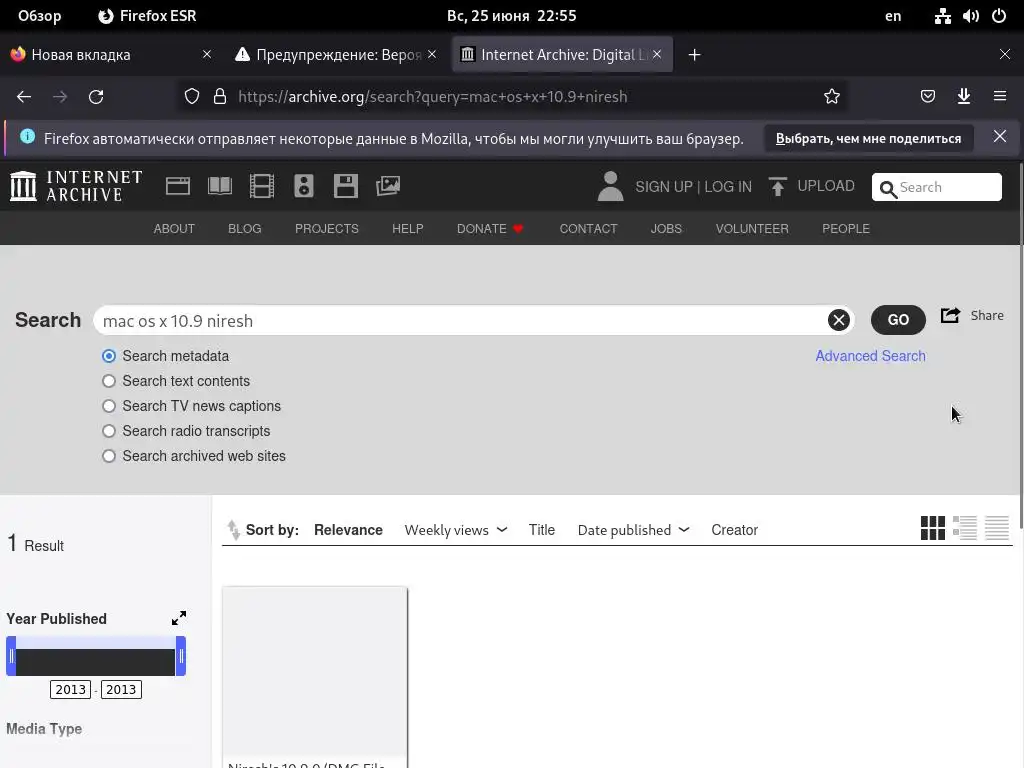
Task: Click the Internet Archive logo
Action: (x=76, y=186)
